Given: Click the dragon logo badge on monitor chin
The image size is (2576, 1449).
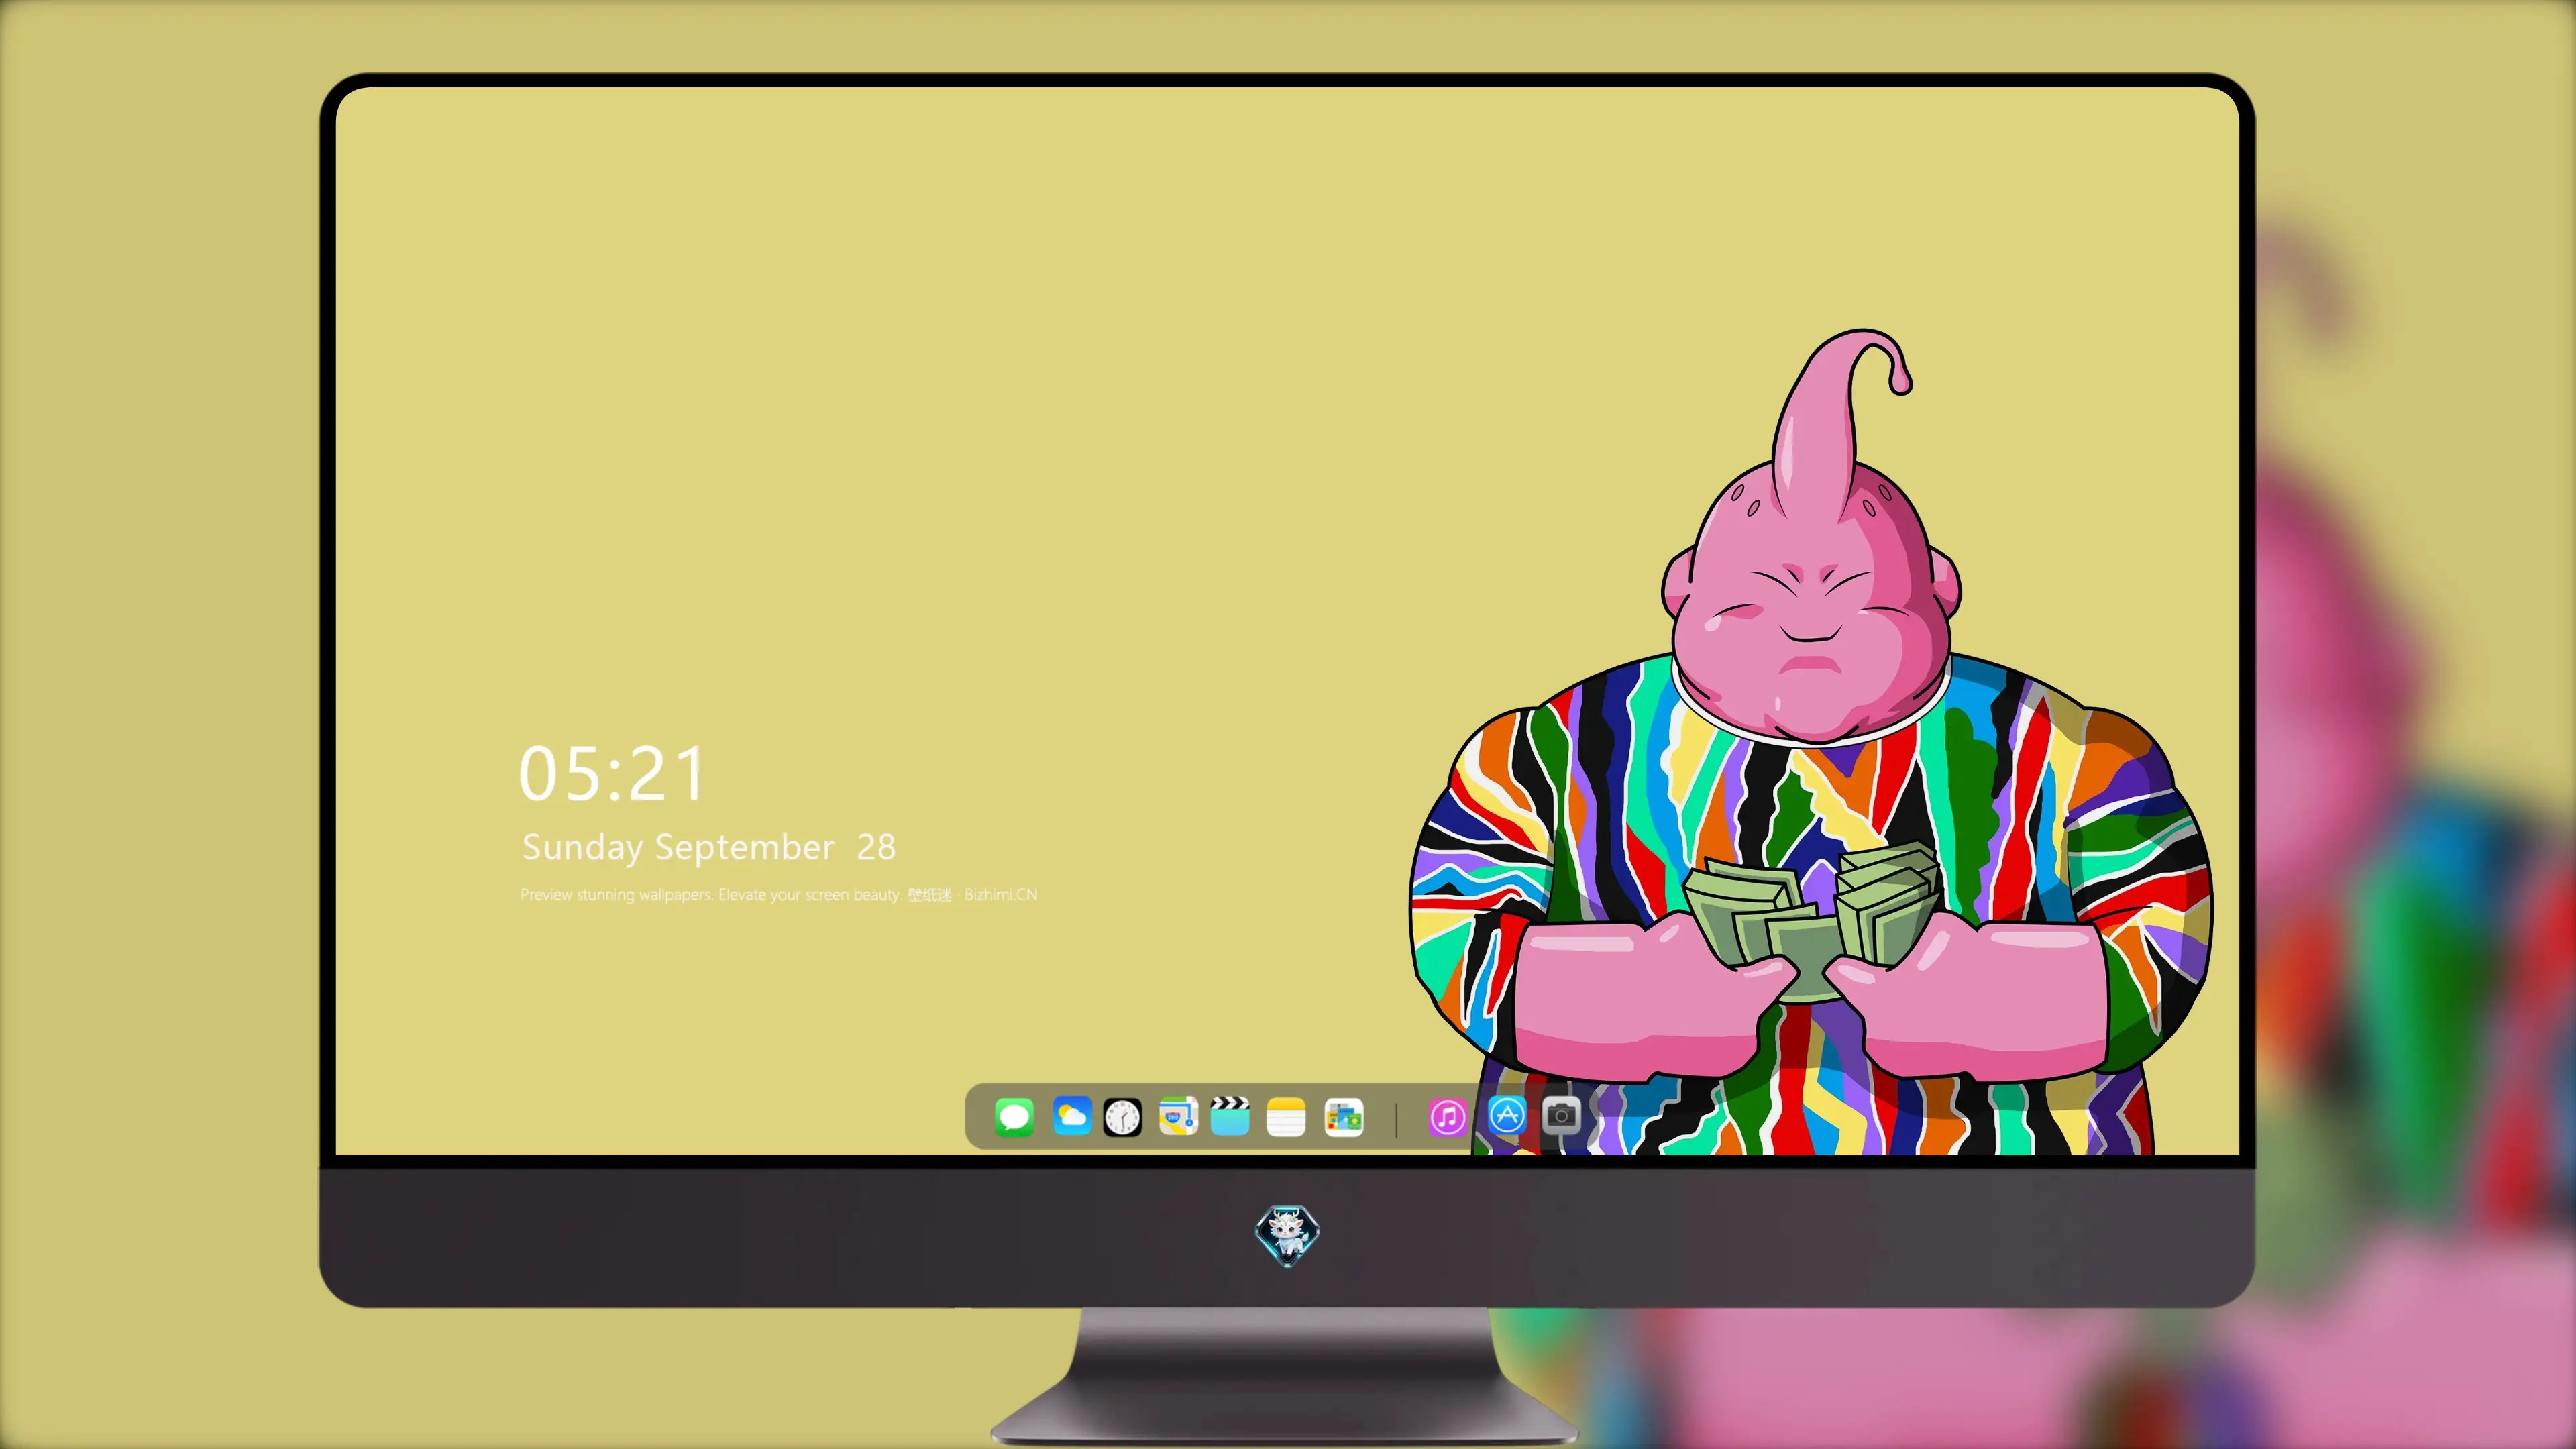Looking at the screenshot, I should [x=1287, y=1235].
